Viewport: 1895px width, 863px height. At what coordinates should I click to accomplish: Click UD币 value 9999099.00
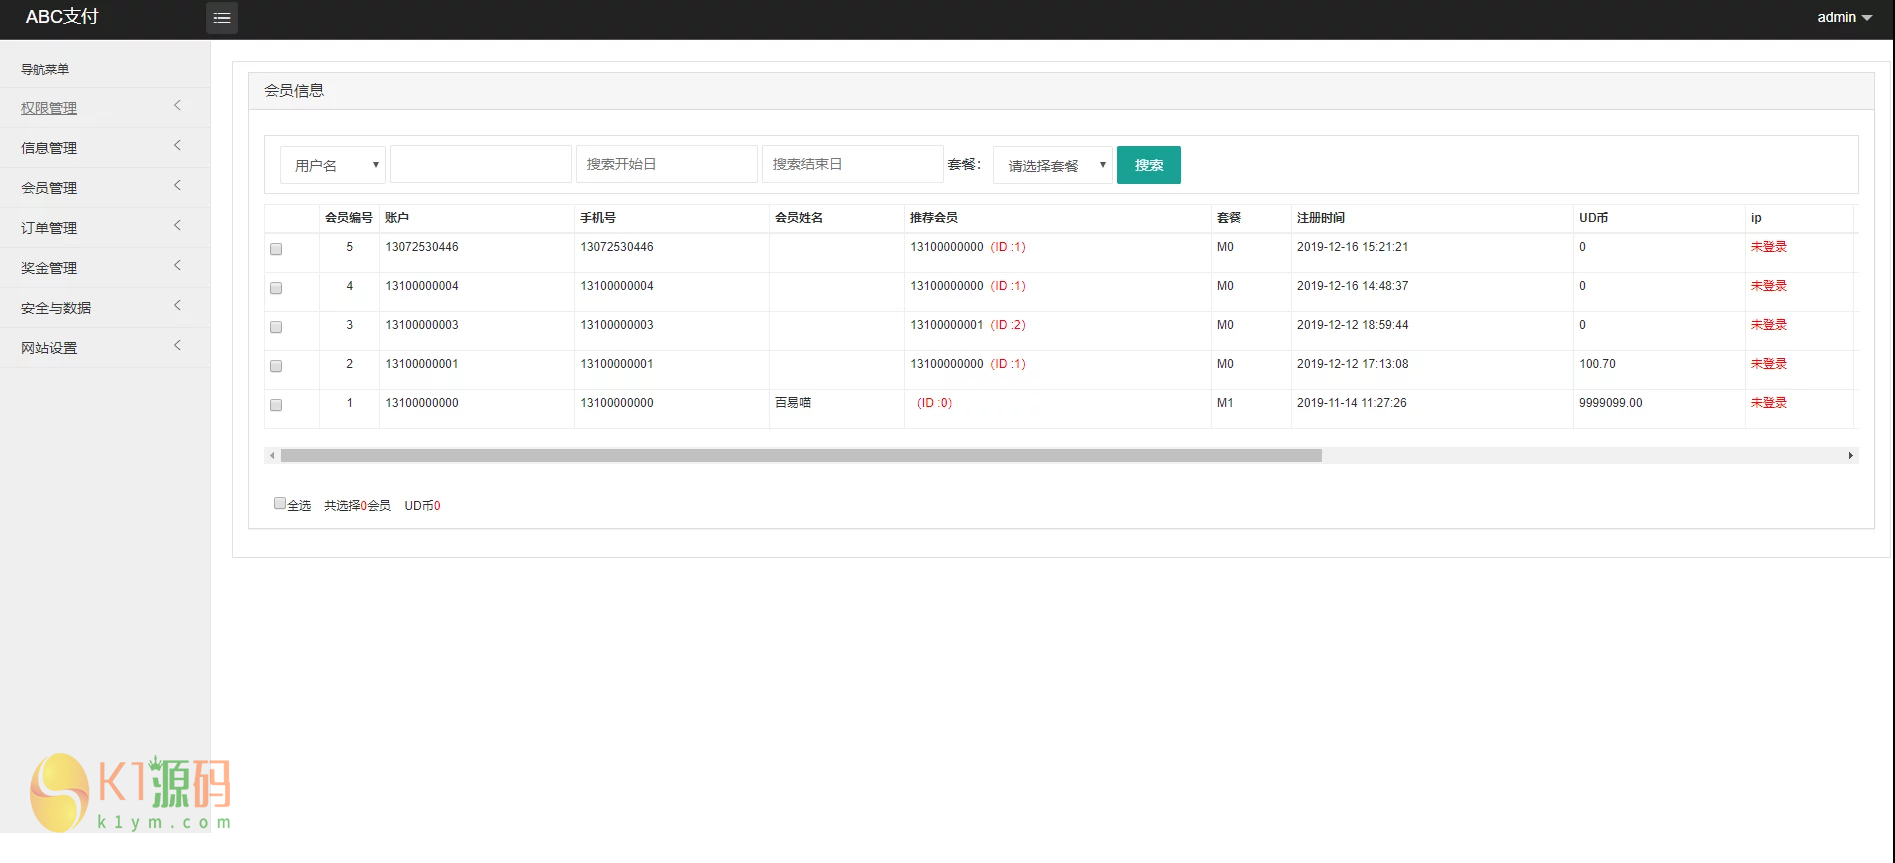(x=1611, y=403)
